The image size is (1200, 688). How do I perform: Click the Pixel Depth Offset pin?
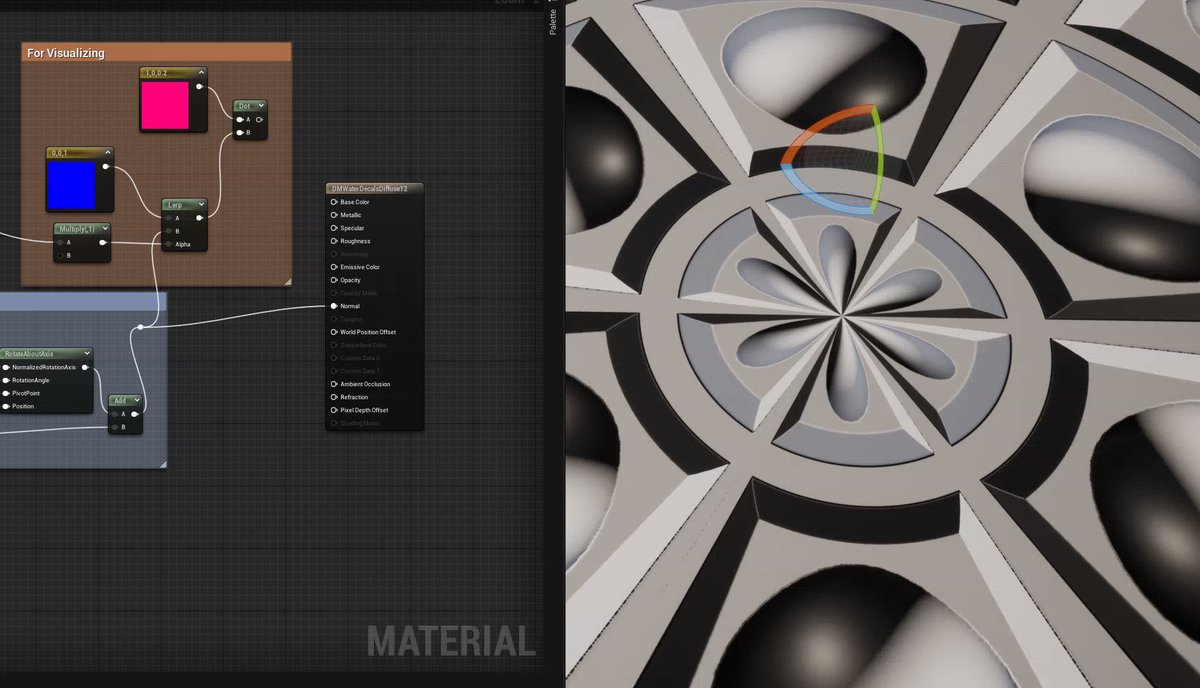pyautogui.click(x=334, y=410)
